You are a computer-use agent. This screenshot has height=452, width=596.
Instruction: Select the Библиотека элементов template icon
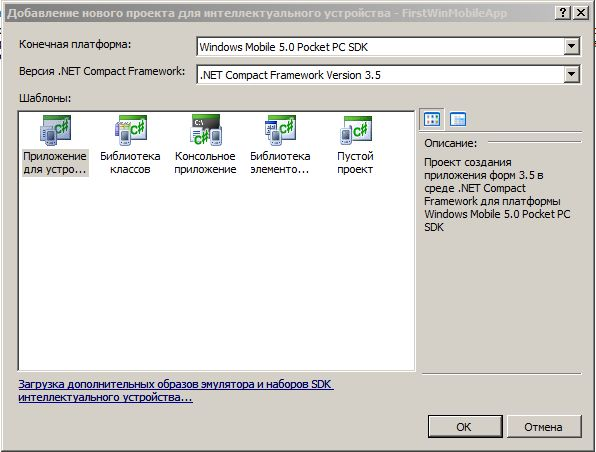pos(280,130)
